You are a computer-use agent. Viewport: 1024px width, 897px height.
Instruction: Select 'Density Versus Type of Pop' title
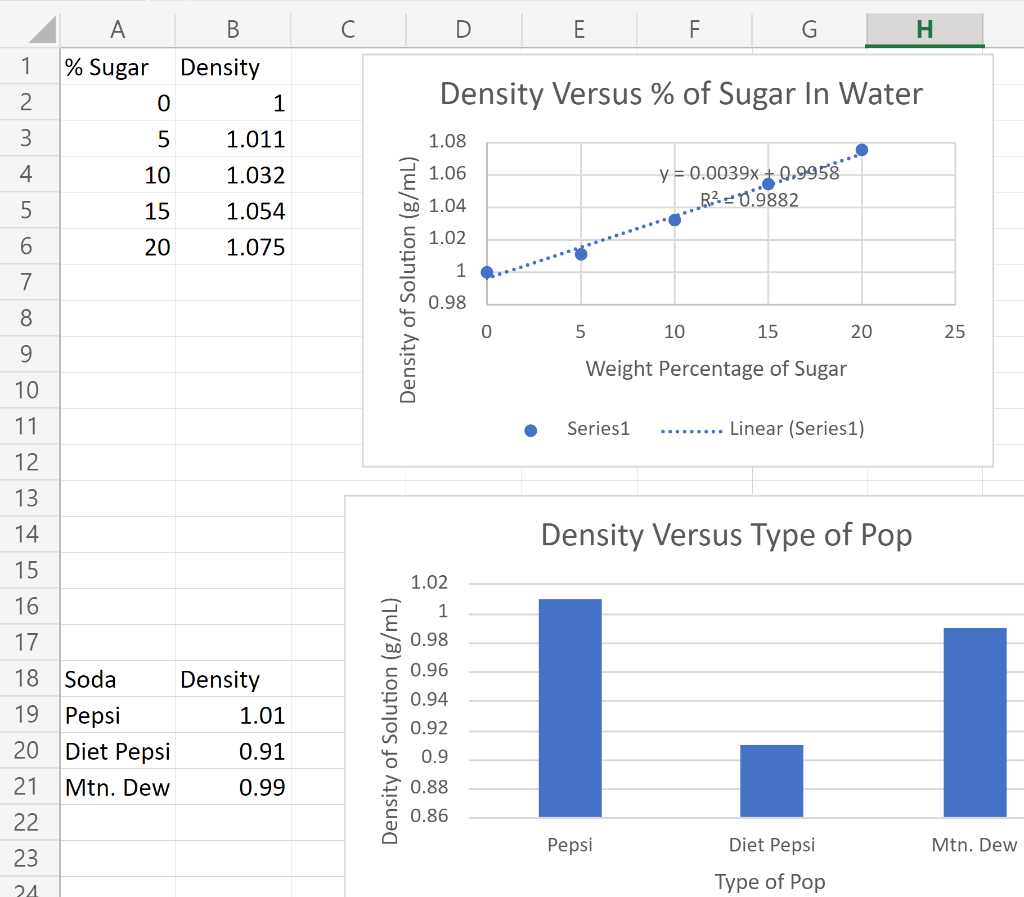click(726, 535)
